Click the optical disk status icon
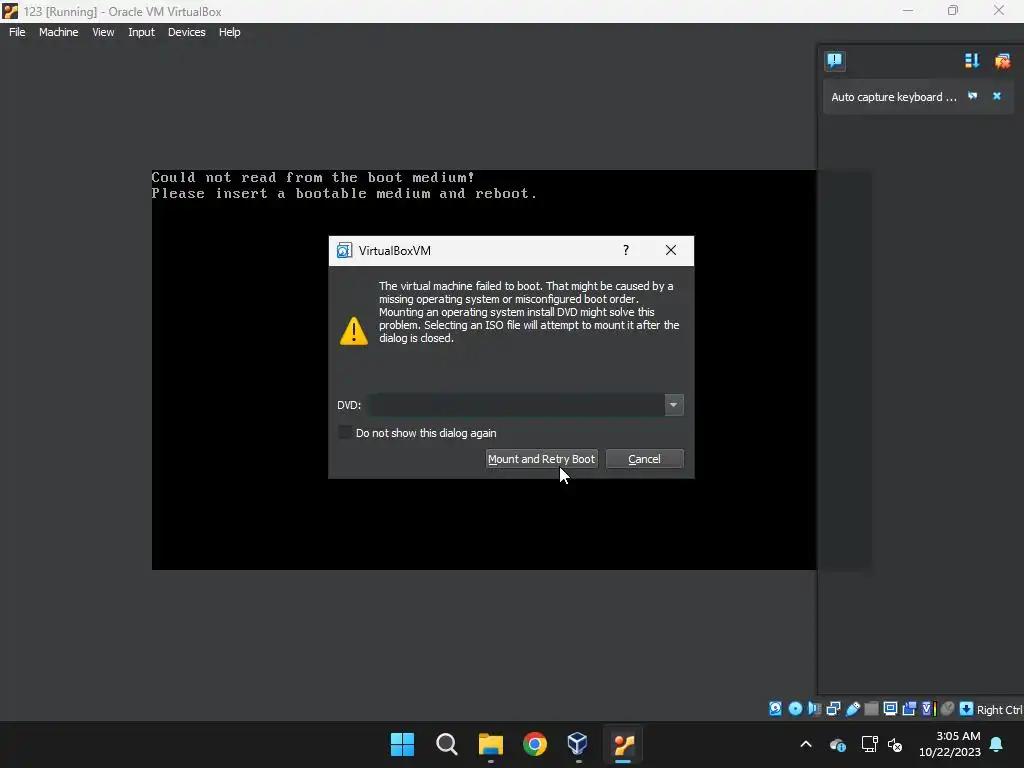1024x768 pixels. click(x=795, y=709)
